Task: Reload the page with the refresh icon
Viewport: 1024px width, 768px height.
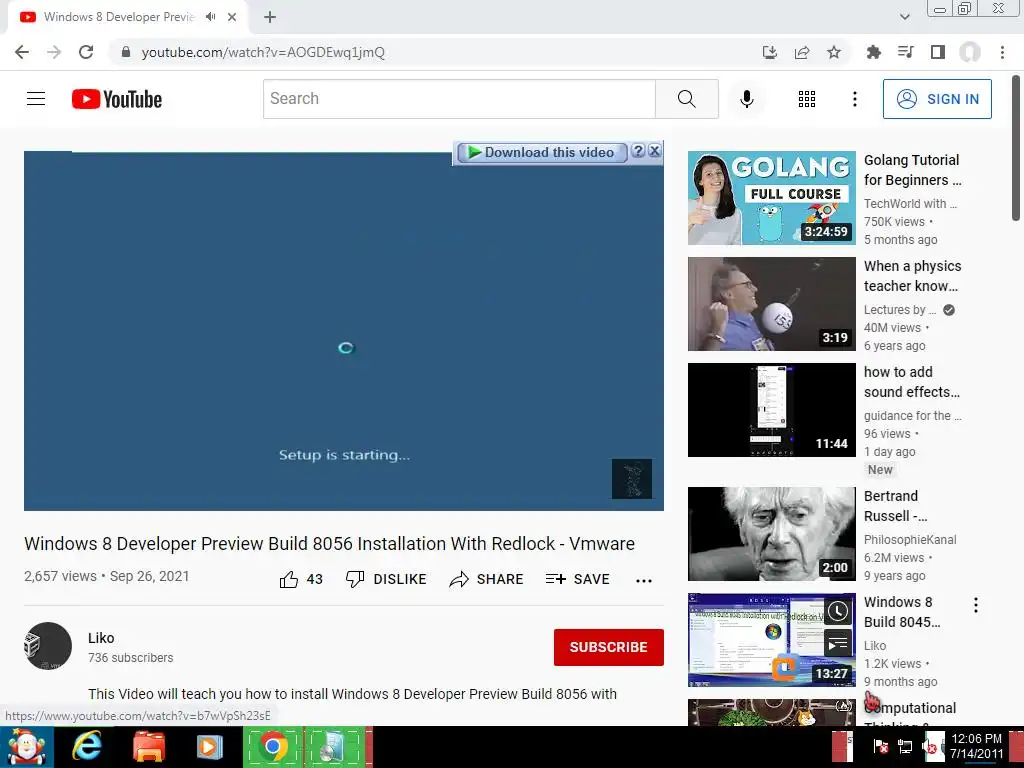Action: tap(86, 52)
